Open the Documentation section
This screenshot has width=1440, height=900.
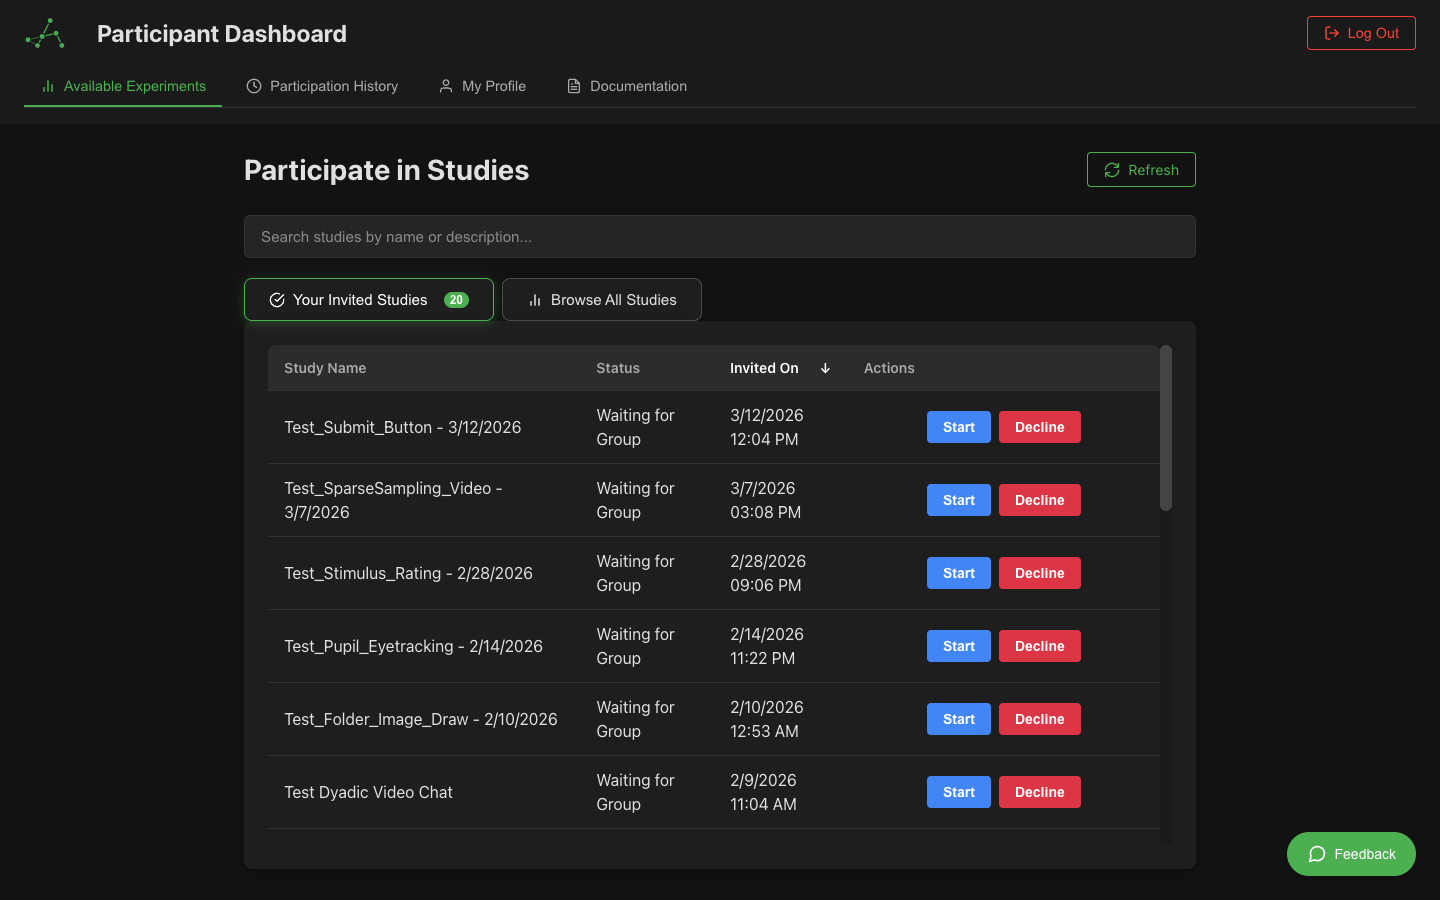click(x=627, y=86)
